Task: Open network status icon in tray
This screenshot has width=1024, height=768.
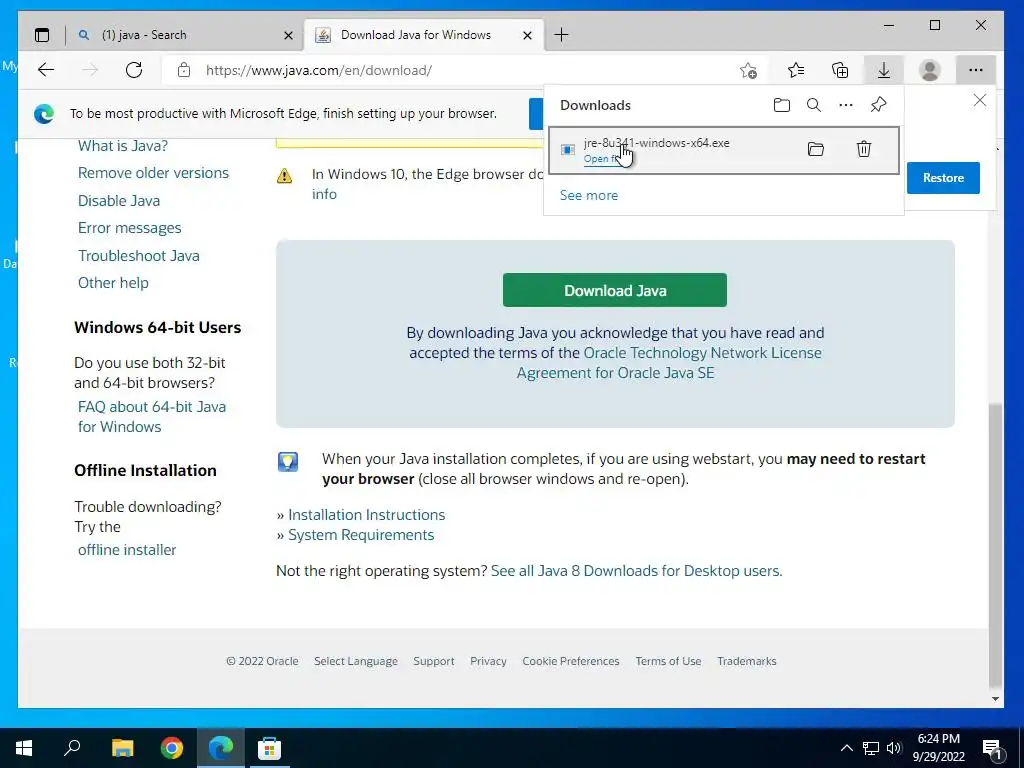Action: (871, 748)
